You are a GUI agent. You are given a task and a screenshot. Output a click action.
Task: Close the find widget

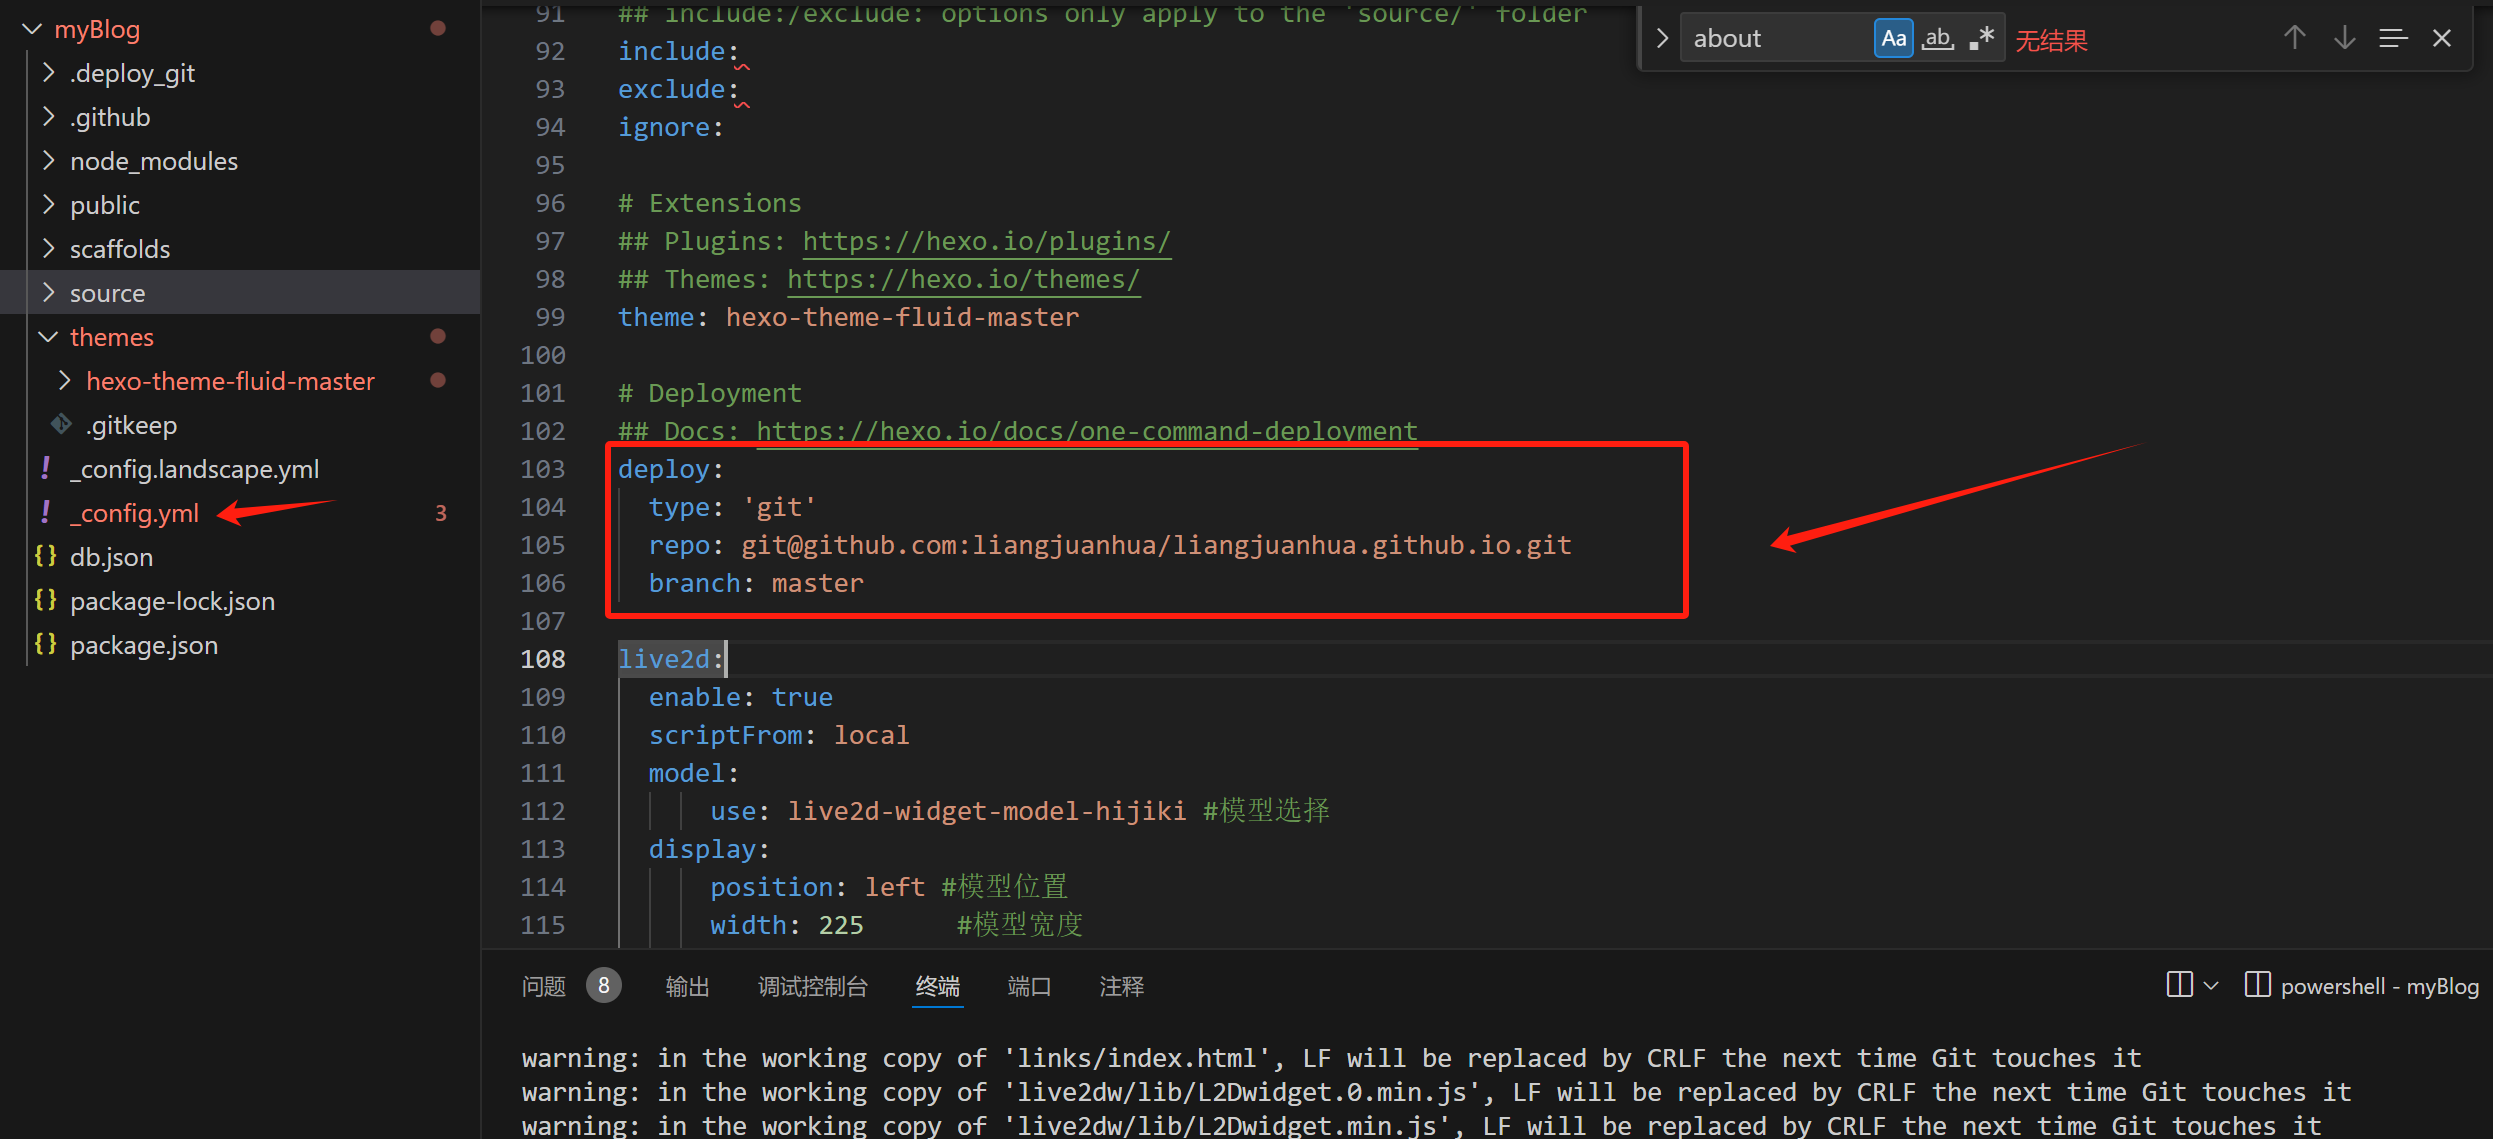click(2442, 39)
